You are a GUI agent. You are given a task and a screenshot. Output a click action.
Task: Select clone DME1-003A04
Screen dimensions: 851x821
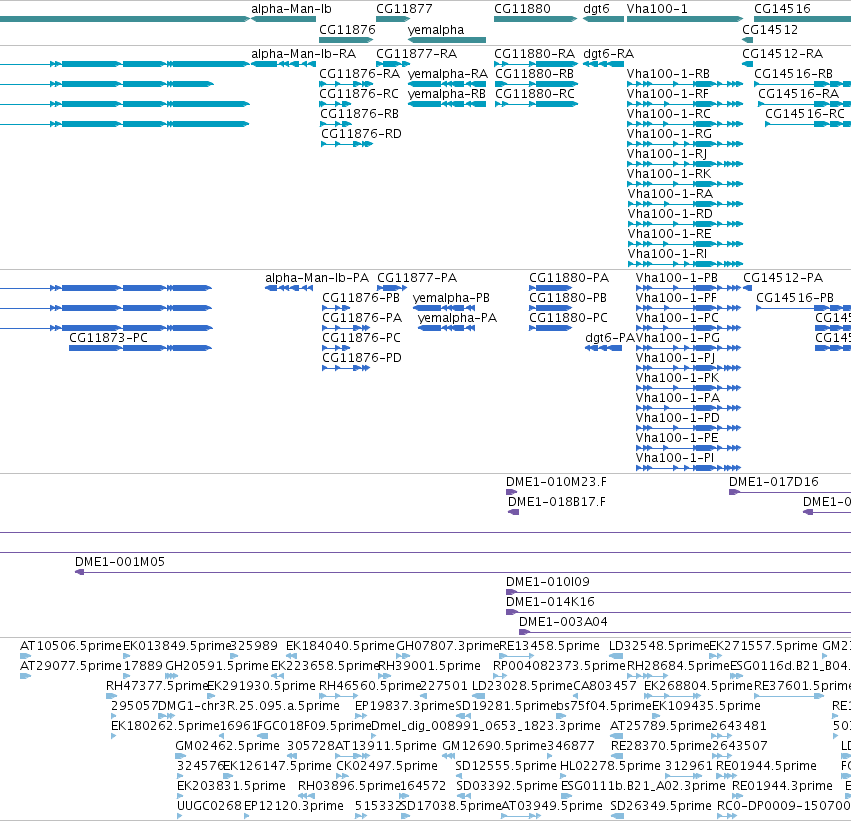coord(563,622)
